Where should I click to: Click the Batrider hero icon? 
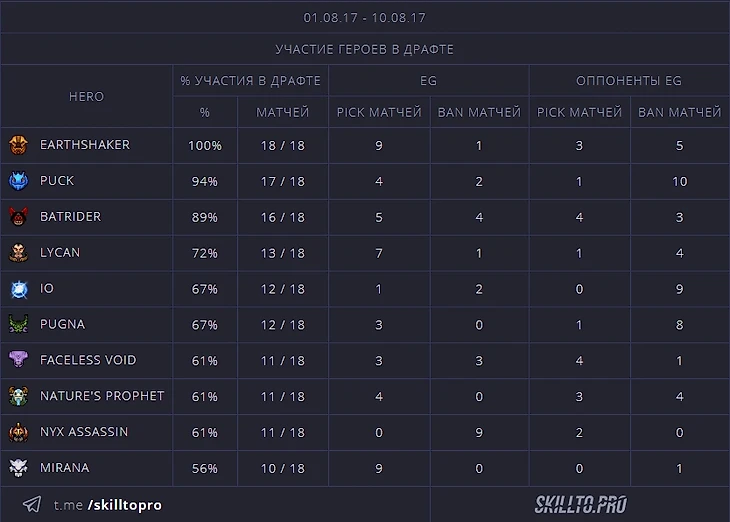18,217
